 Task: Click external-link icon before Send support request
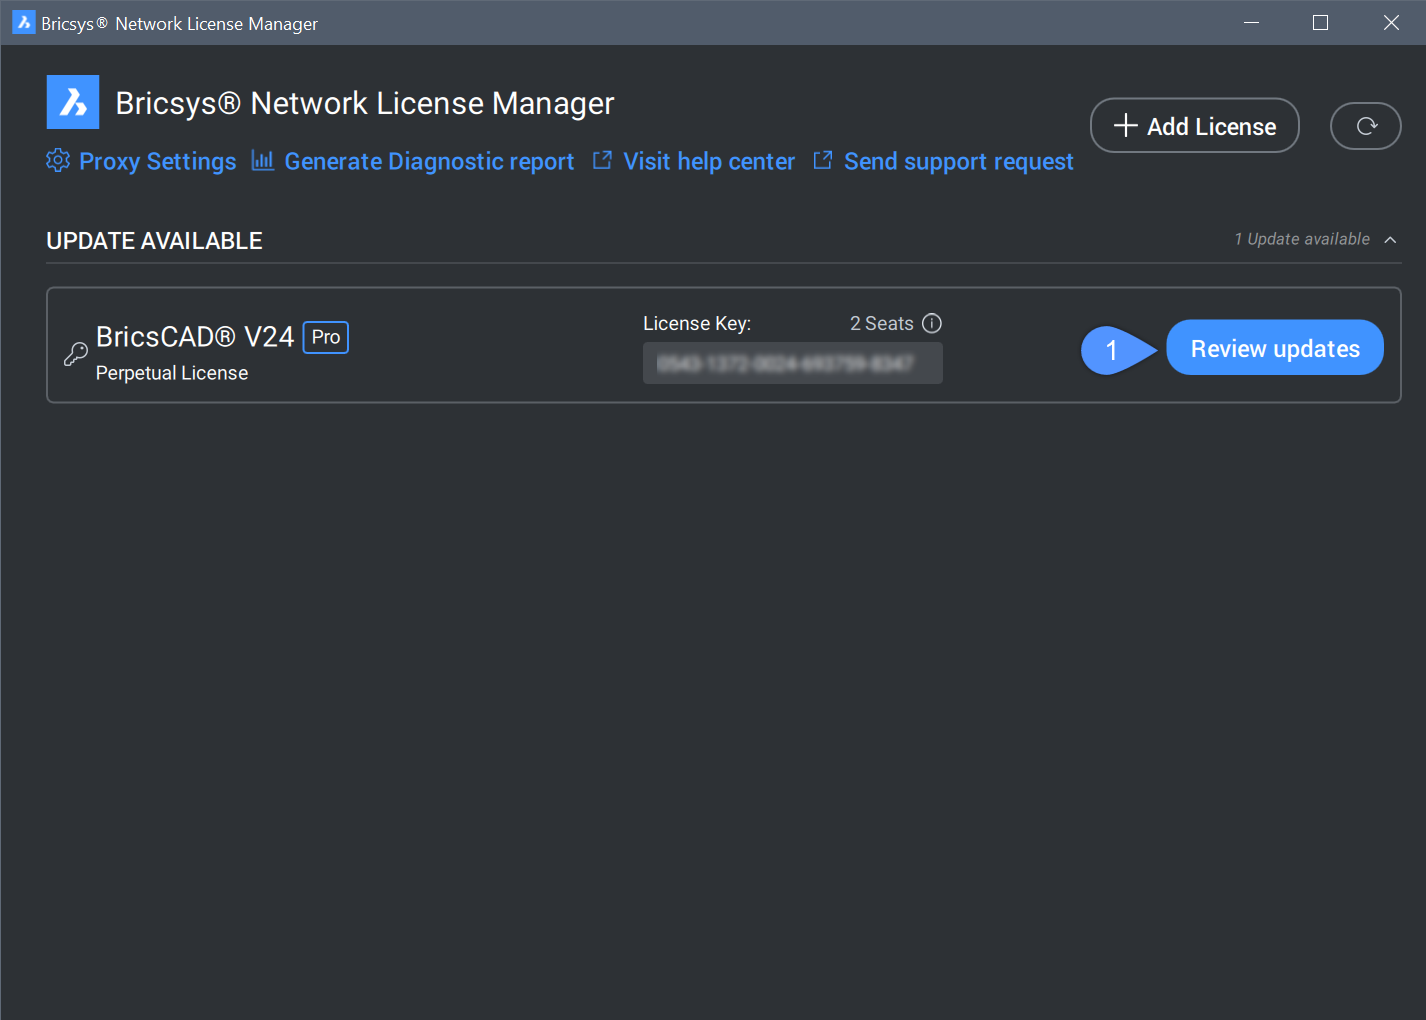pyautogui.click(x=822, y=161)
